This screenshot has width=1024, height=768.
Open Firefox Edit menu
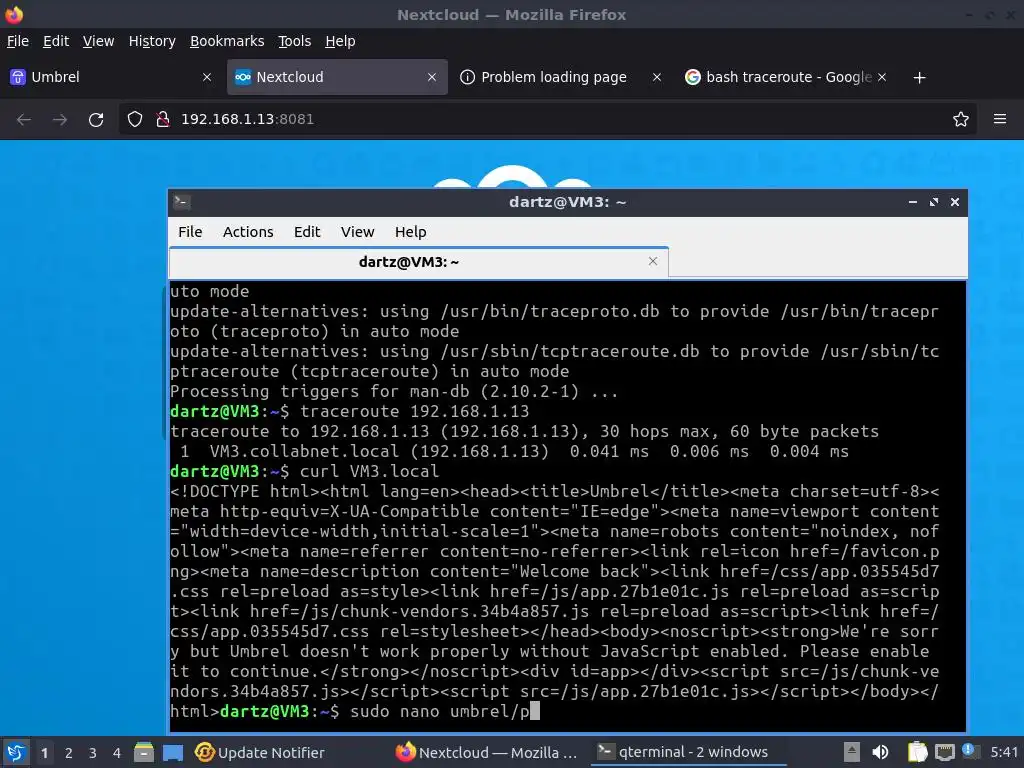56,41
